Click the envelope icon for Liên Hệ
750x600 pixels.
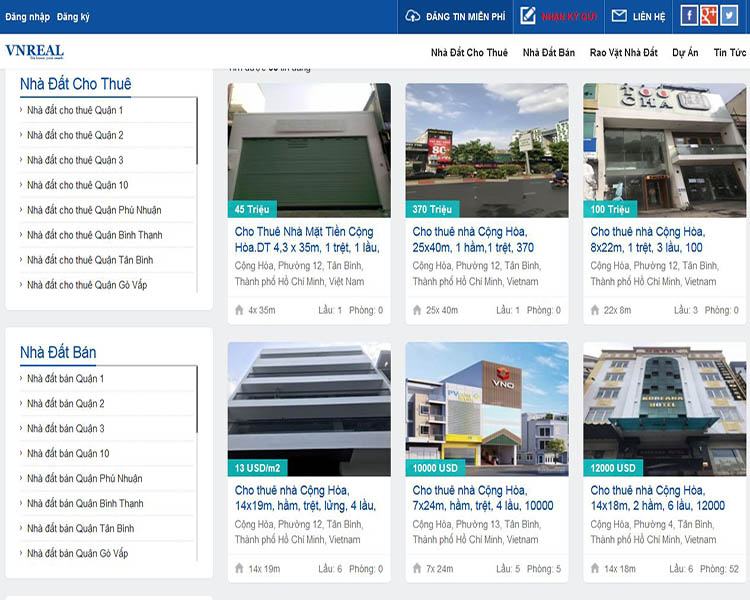pos(619,16)
